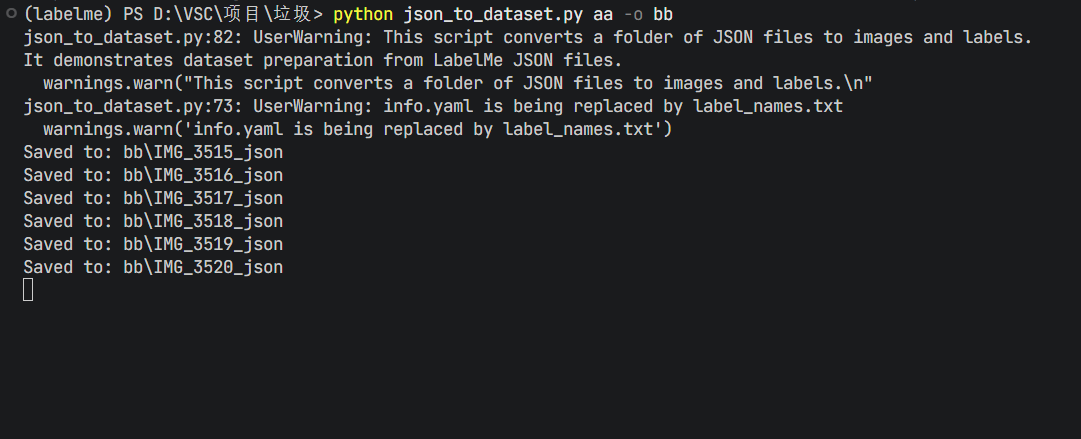Click the command decoration circle beside the prompt
The image size is (1081, 439).
coord(9,14)
